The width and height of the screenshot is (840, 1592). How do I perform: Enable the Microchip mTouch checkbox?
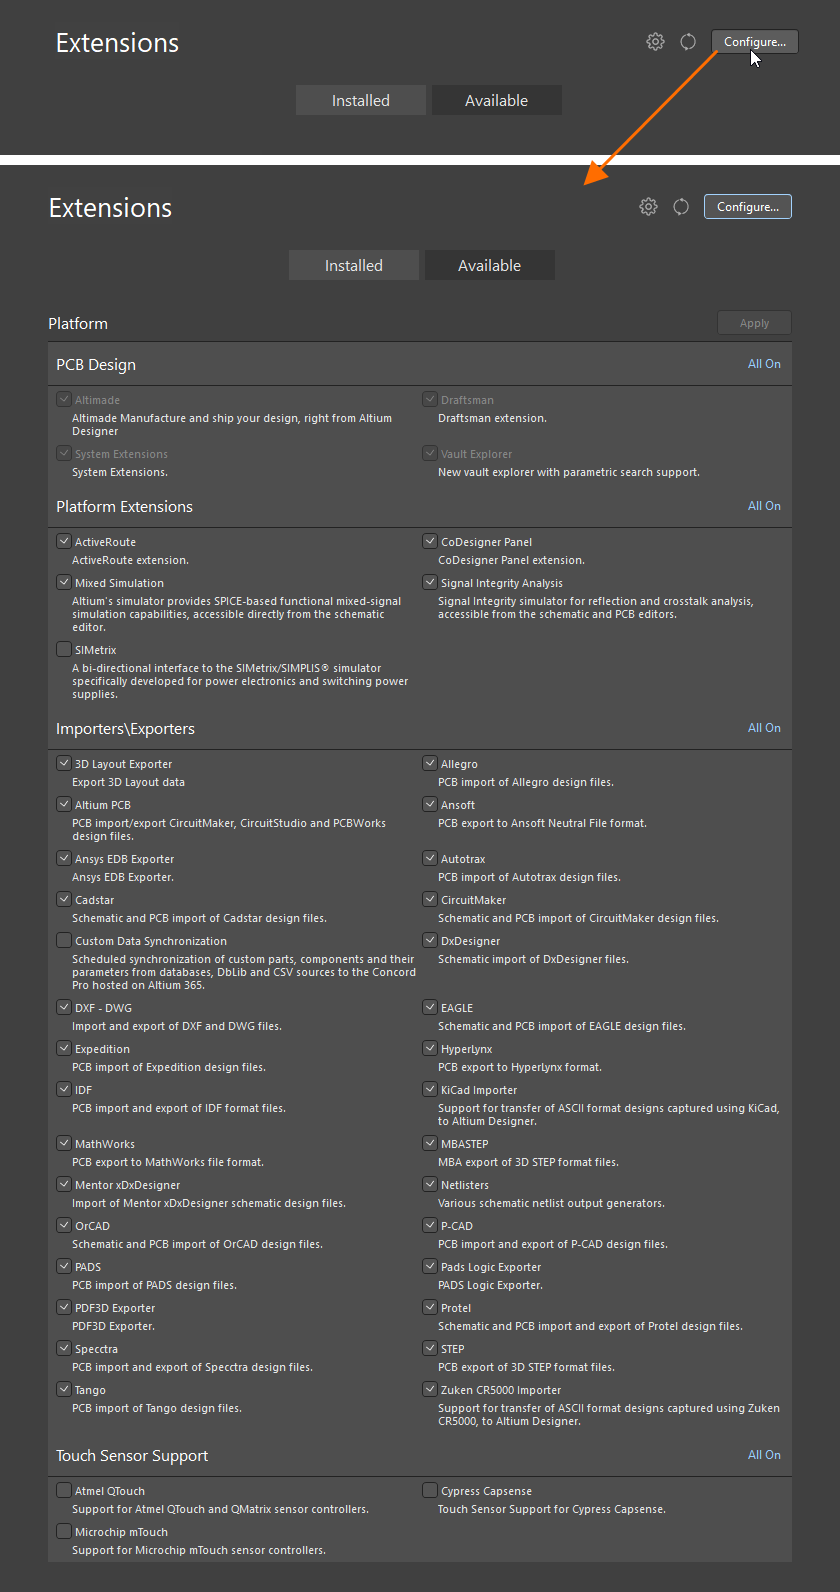click(x=64, y=1532)
